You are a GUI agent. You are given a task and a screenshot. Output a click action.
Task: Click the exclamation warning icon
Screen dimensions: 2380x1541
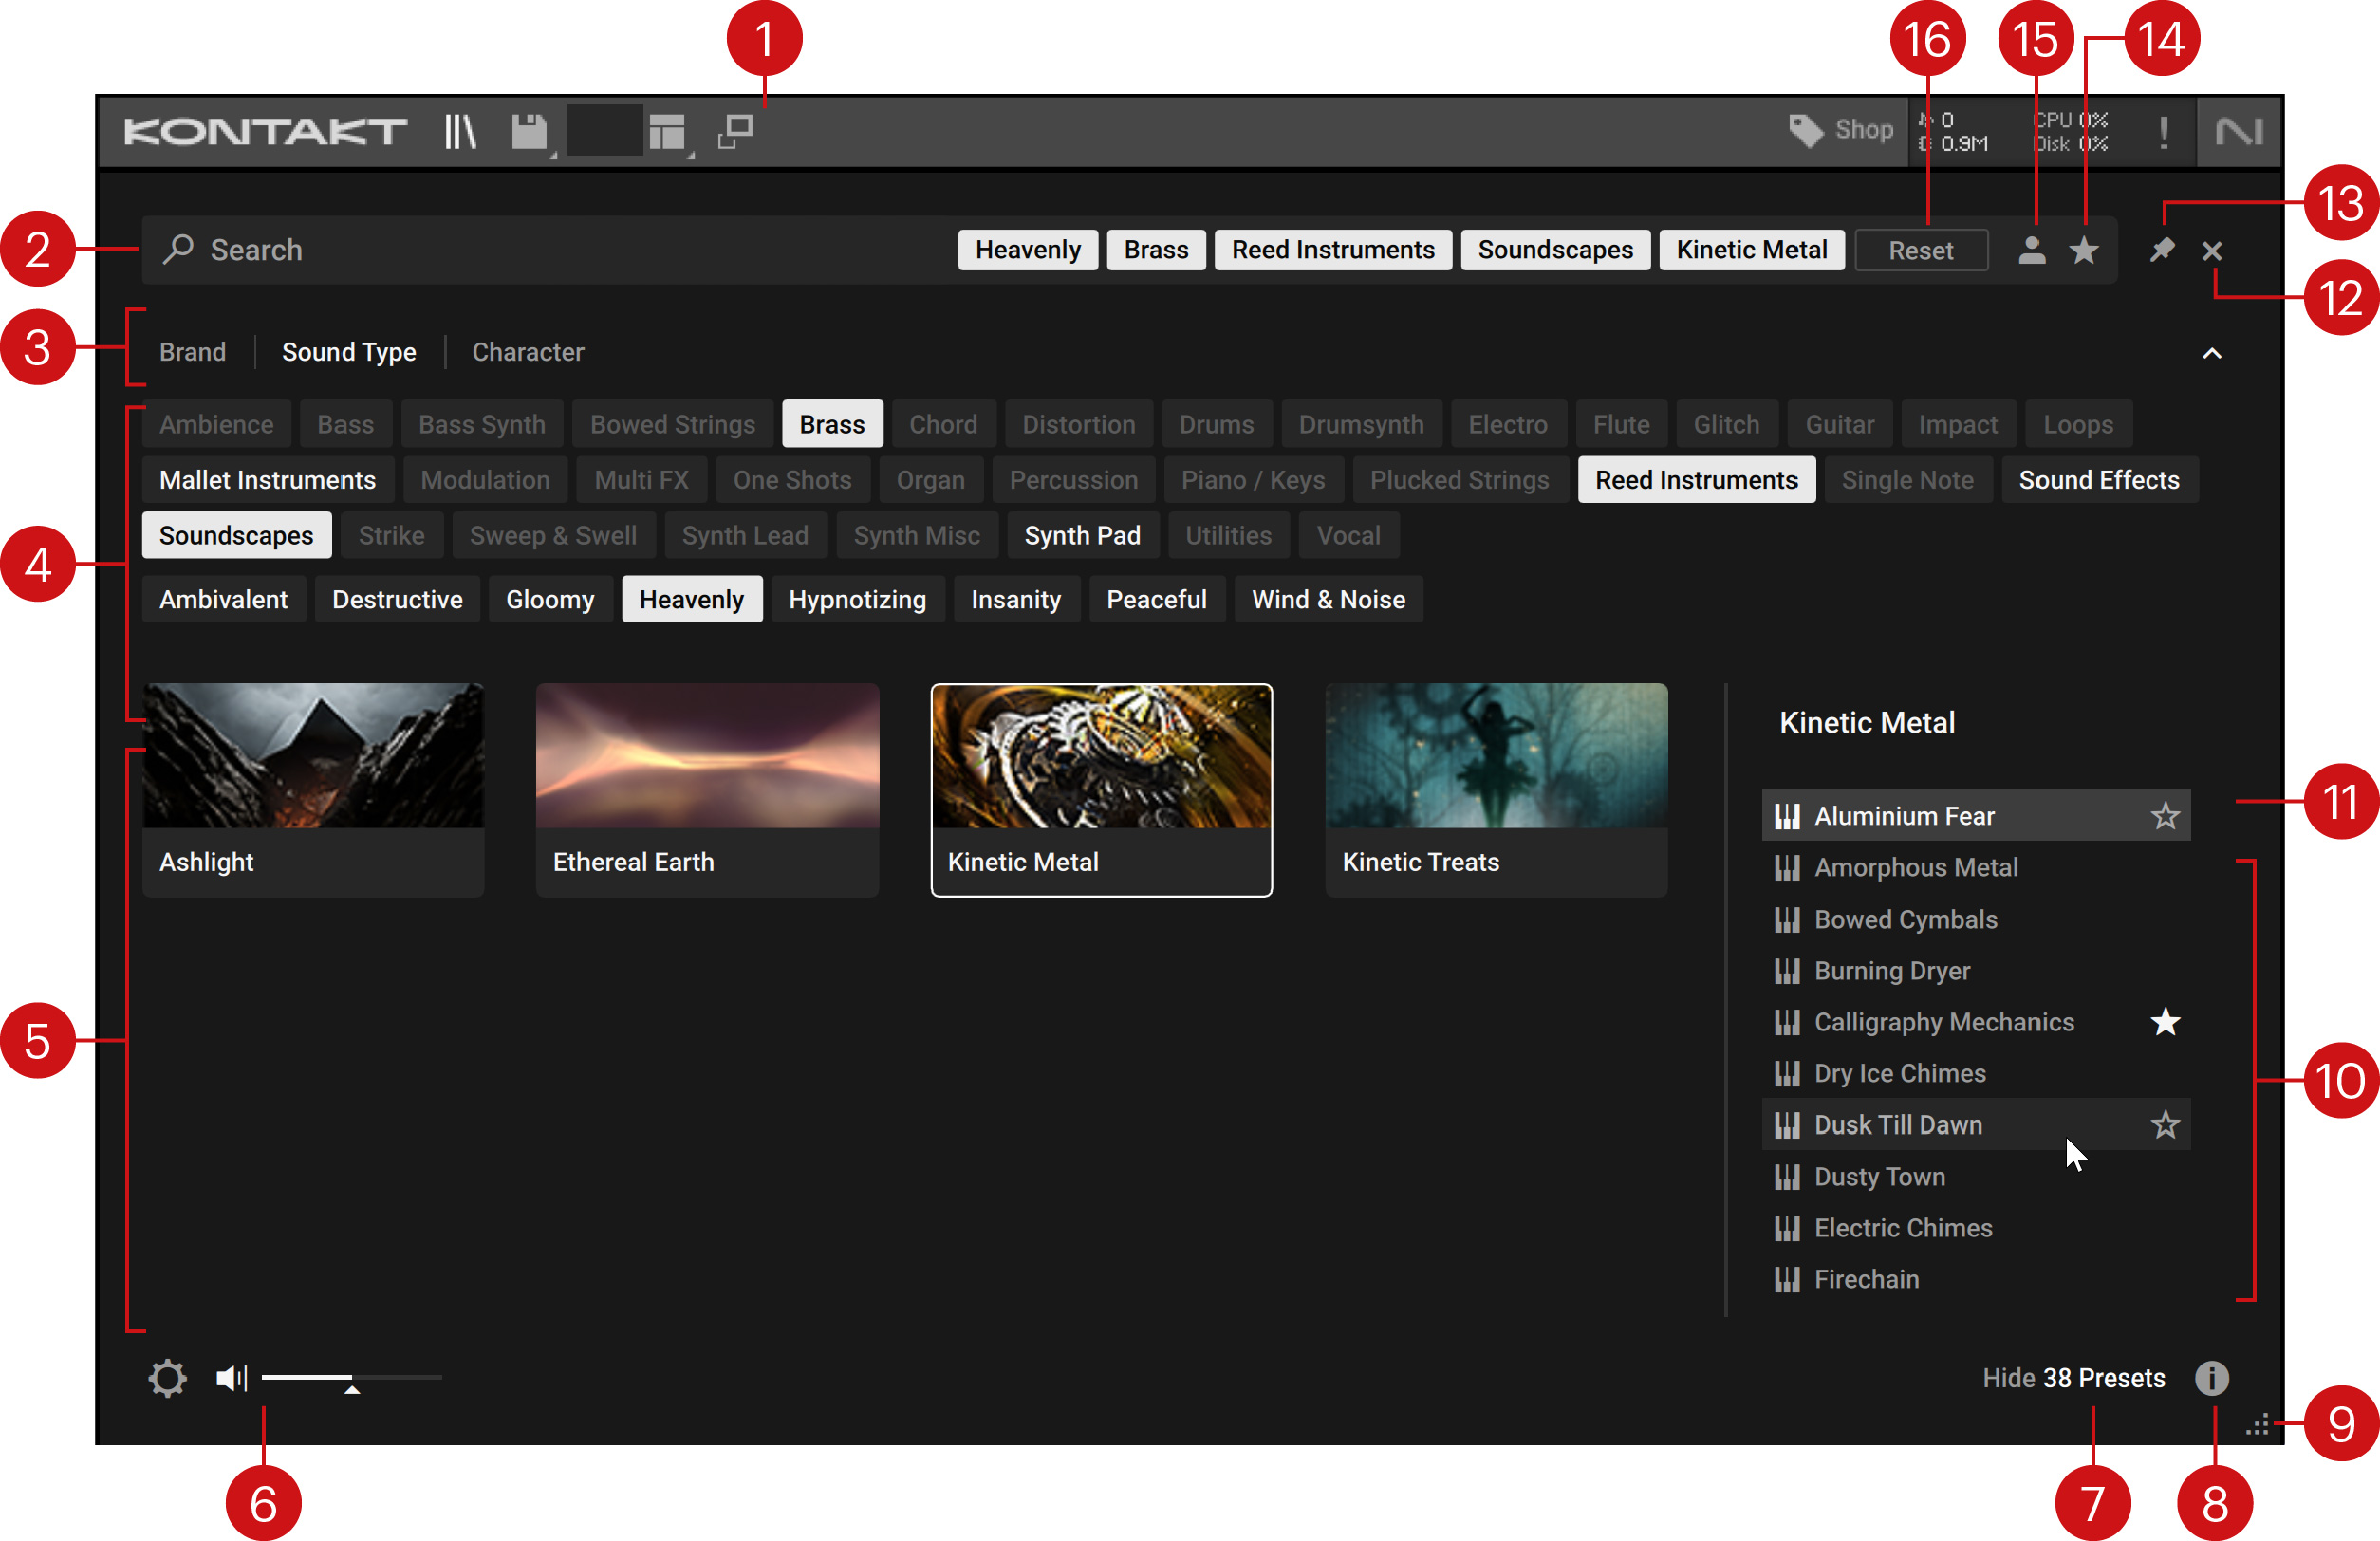click(x=2163, y=132)
